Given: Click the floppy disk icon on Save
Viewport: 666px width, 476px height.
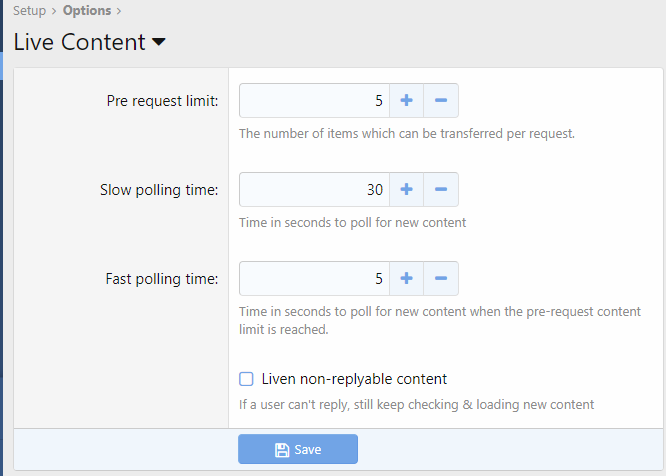Looking at the screenshot, I should [282, 450].
